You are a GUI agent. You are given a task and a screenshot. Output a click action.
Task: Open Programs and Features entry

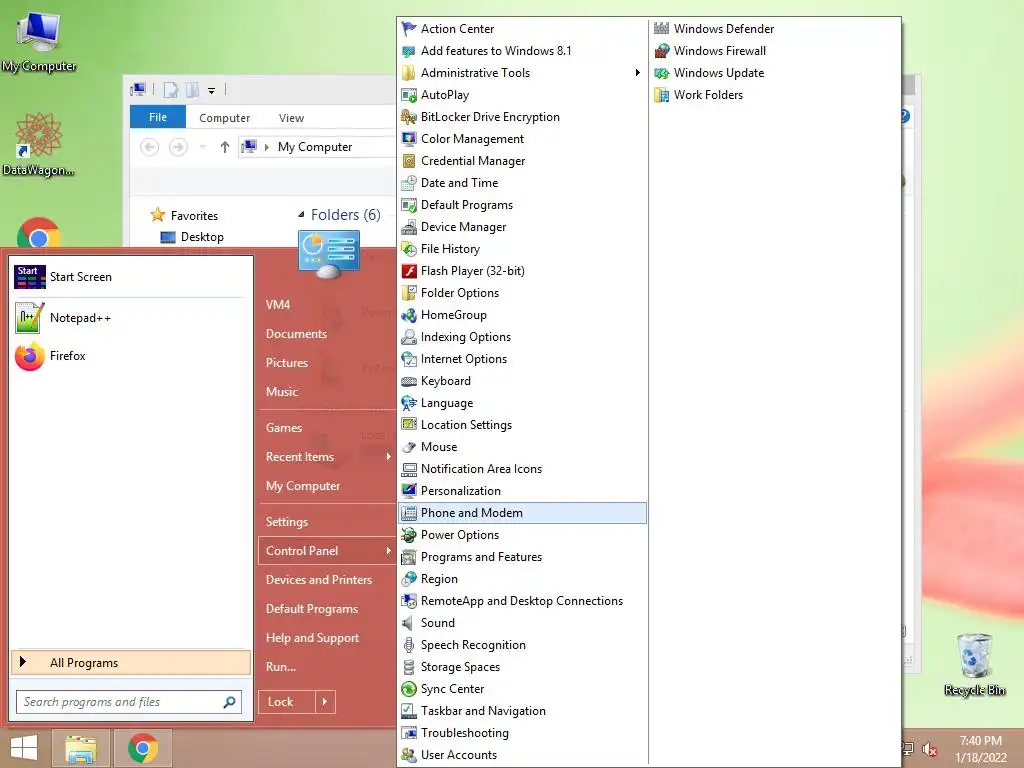[x=522, y=557]
